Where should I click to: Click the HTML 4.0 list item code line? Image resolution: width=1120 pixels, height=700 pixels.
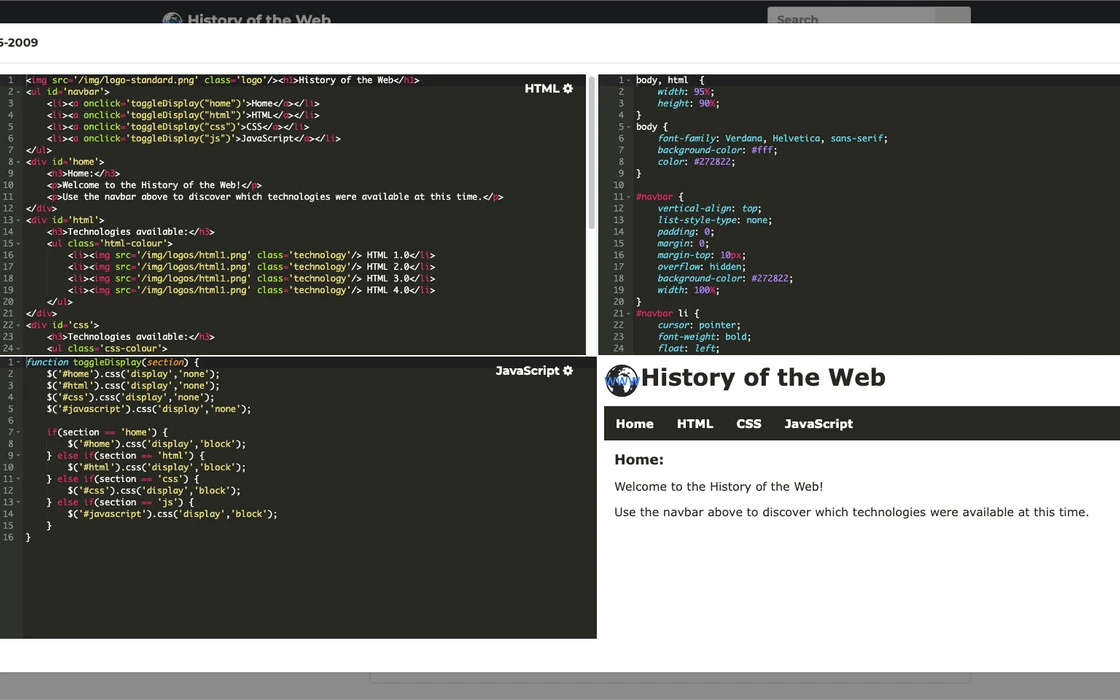point(251,290)
